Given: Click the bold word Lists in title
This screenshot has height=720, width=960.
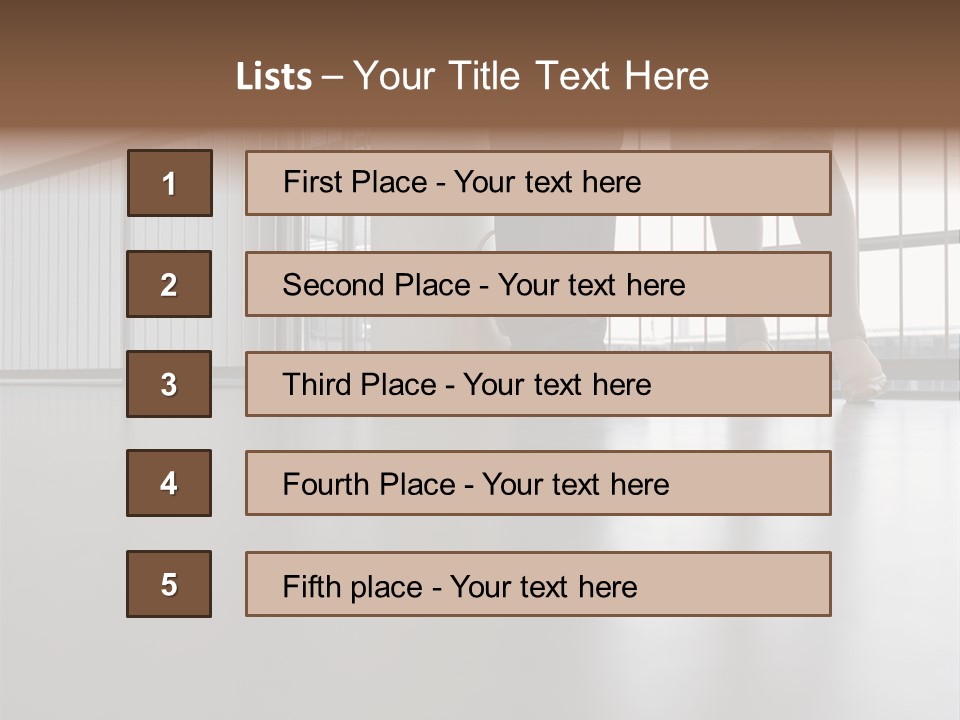Looking at the screenshot, I should [x=273, y=77].
